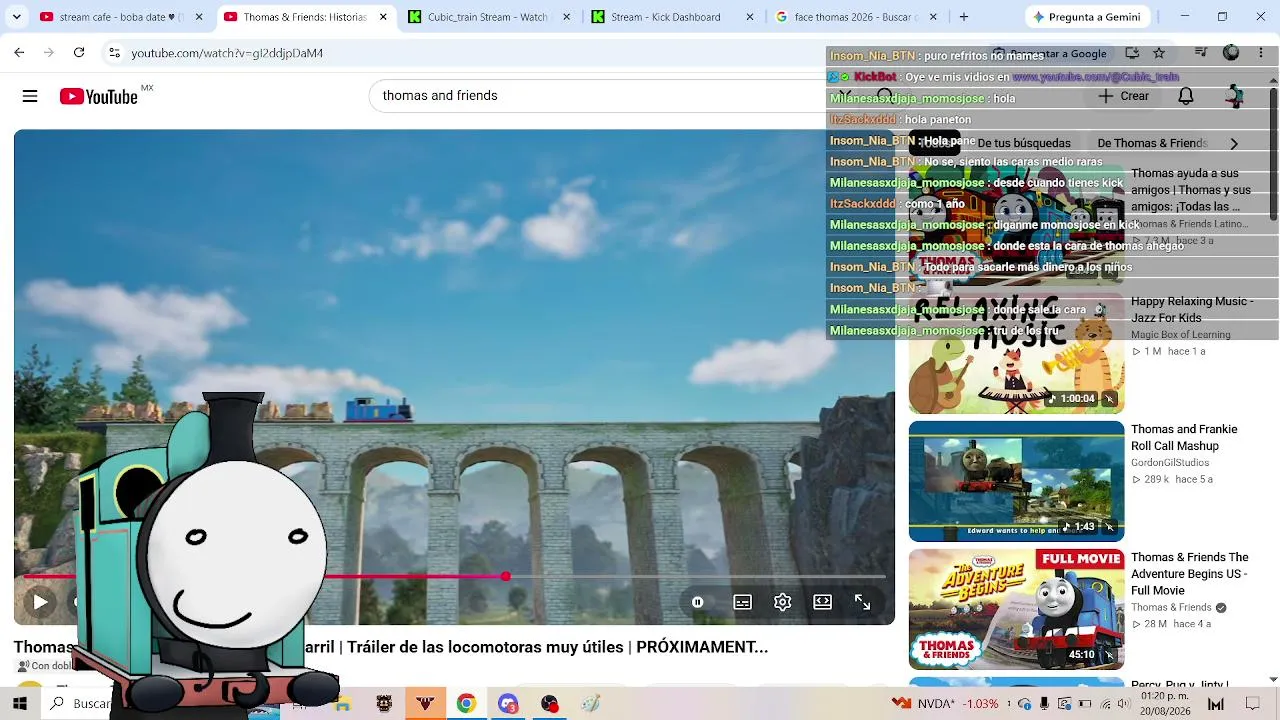Open the Chrome profile avatar
Image resolution: width=1280 pixels, height=720 pixels.
click(1231, 53)
